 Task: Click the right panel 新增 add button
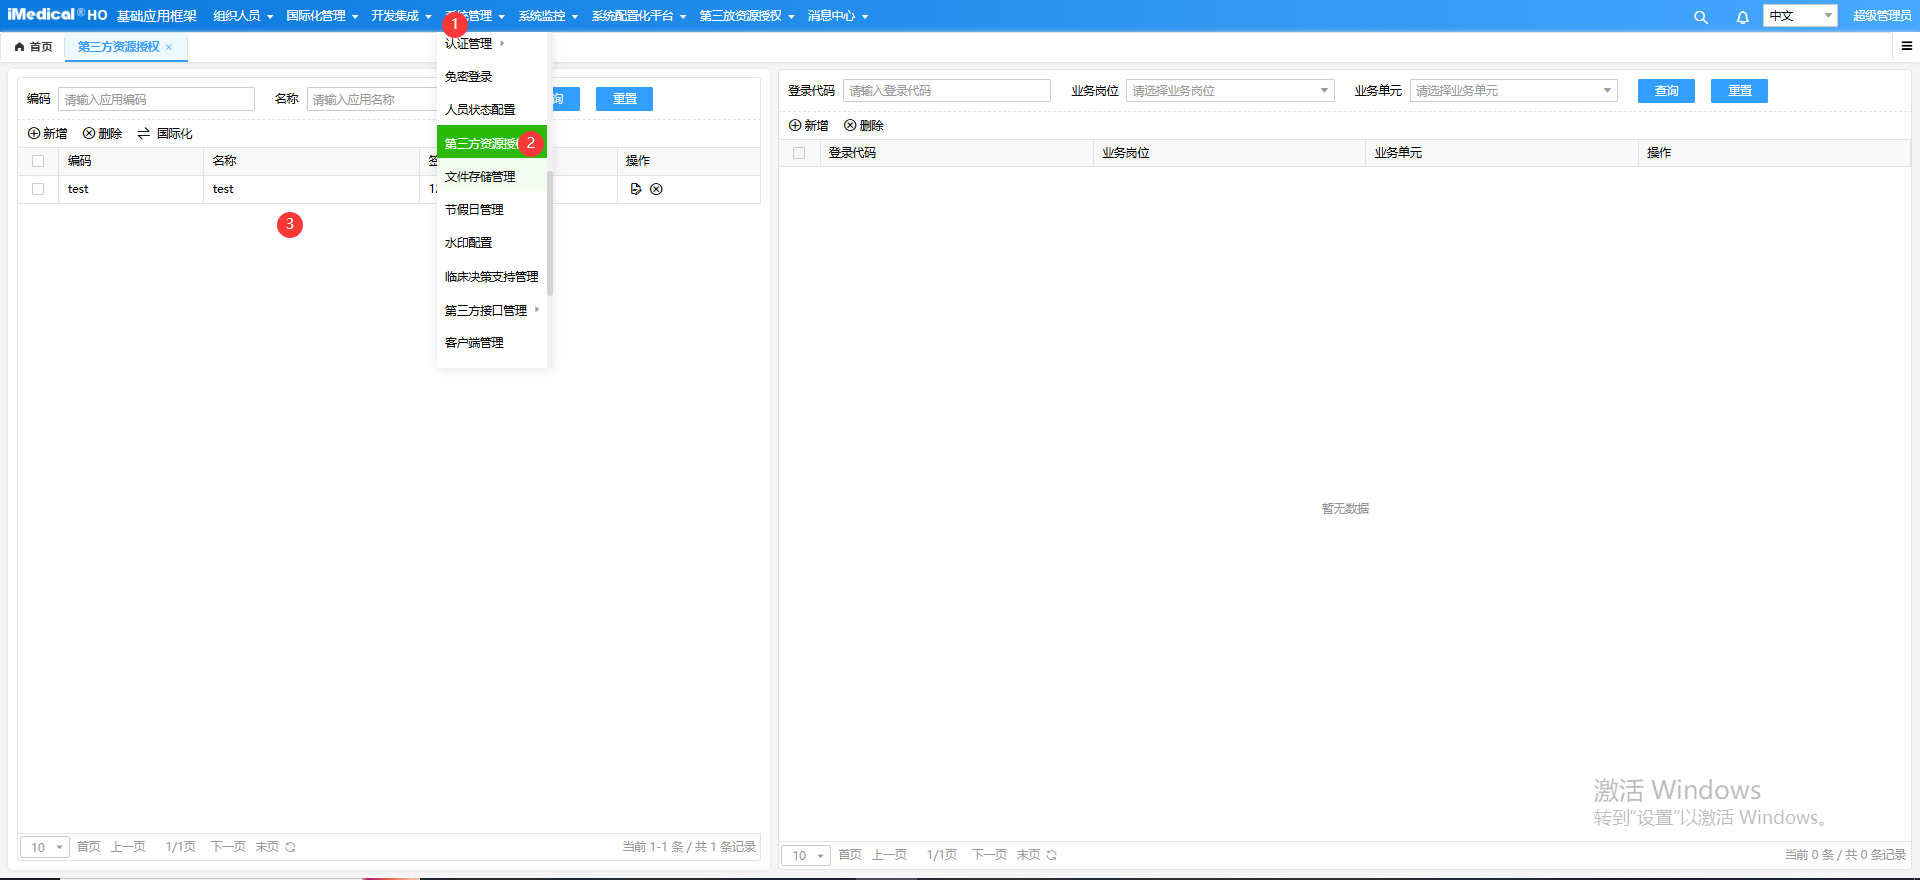pyautogui.click(x=808, y=125)
